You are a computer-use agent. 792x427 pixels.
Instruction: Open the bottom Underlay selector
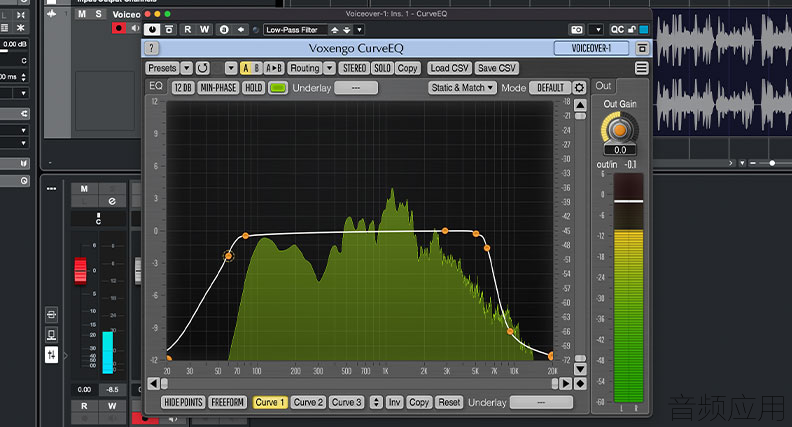point(541,402)
